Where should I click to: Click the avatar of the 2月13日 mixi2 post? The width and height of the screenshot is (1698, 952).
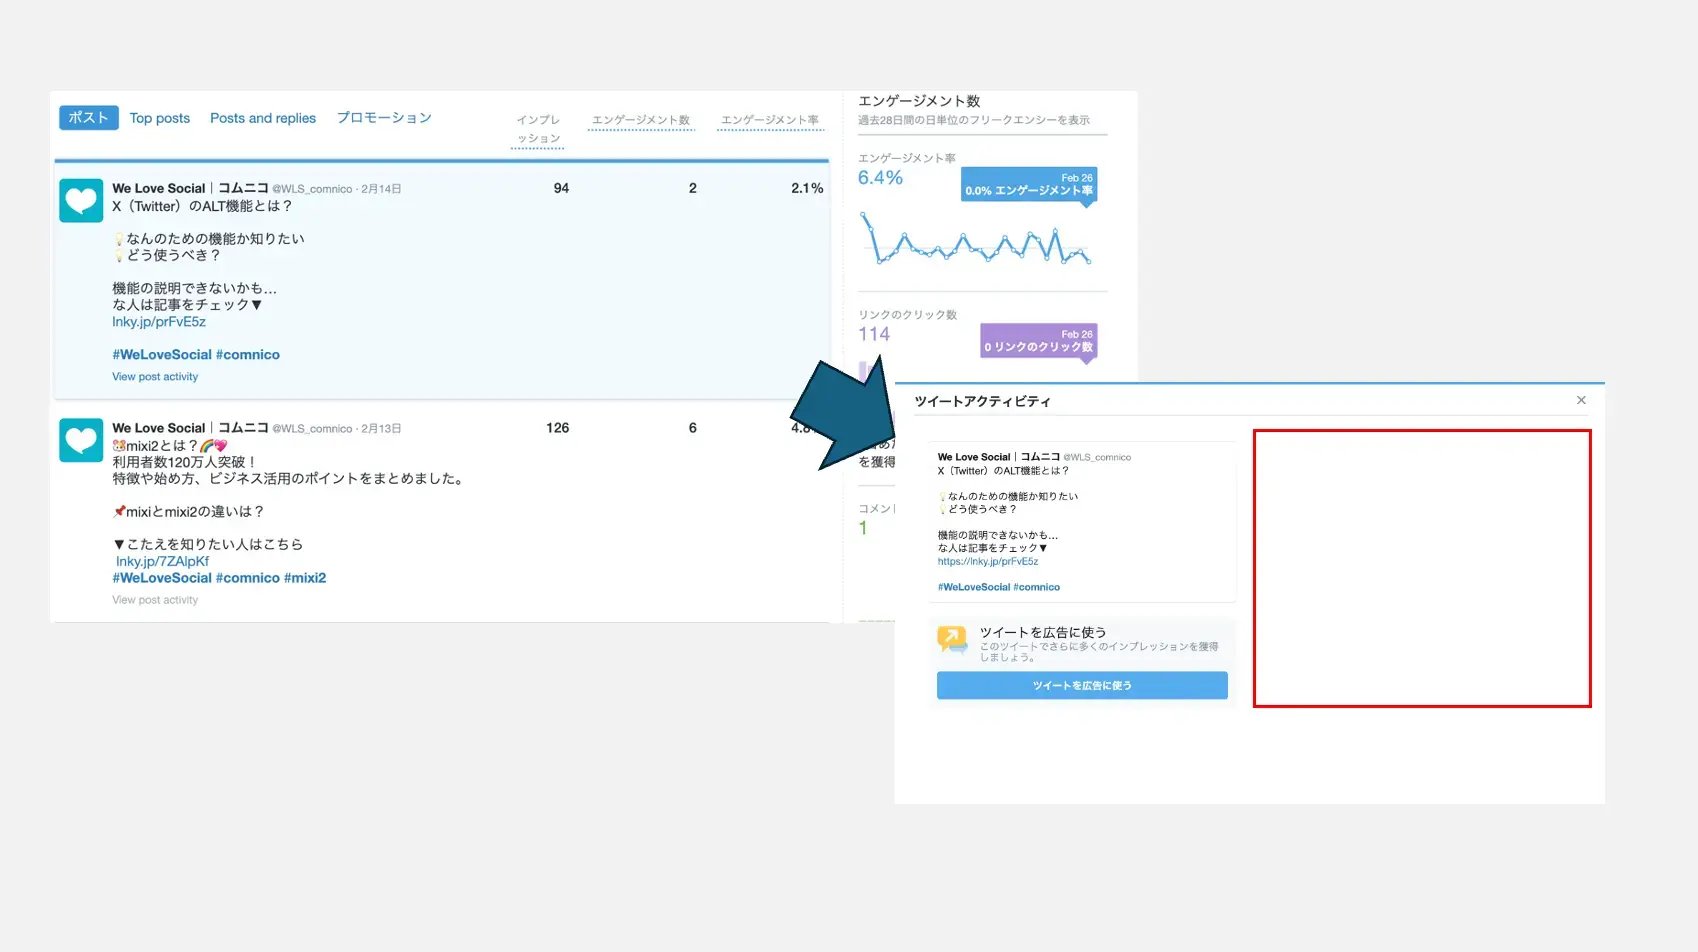[81, 440]
